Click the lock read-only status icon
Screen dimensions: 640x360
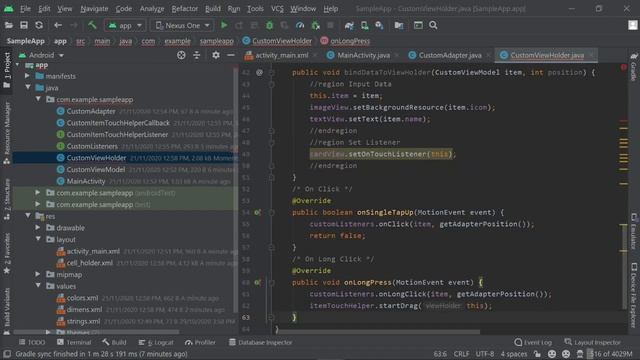coord(538,354)
